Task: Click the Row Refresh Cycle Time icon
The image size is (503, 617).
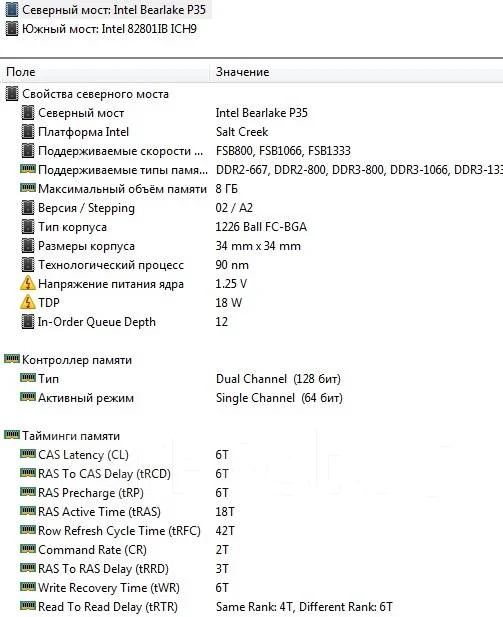Action: point(28,530)
